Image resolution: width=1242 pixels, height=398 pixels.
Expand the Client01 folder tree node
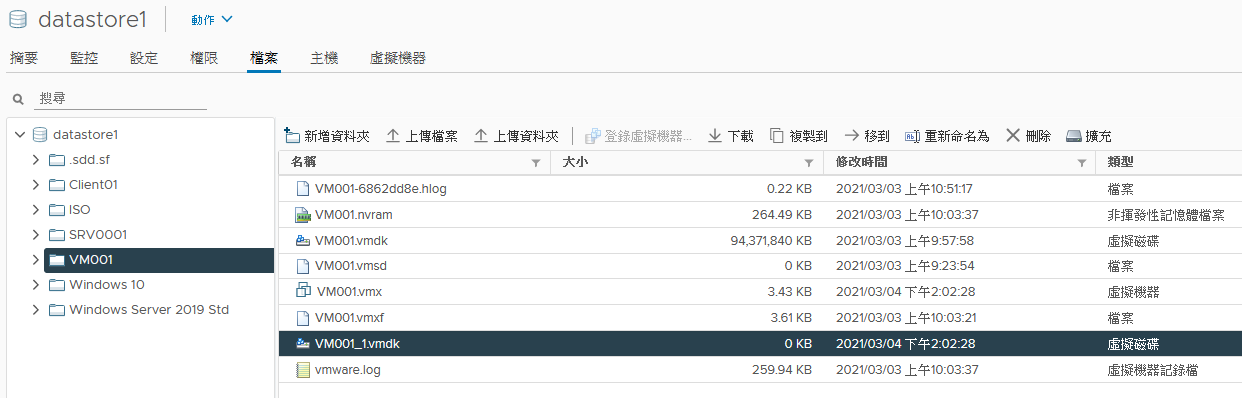coord(36,185)
